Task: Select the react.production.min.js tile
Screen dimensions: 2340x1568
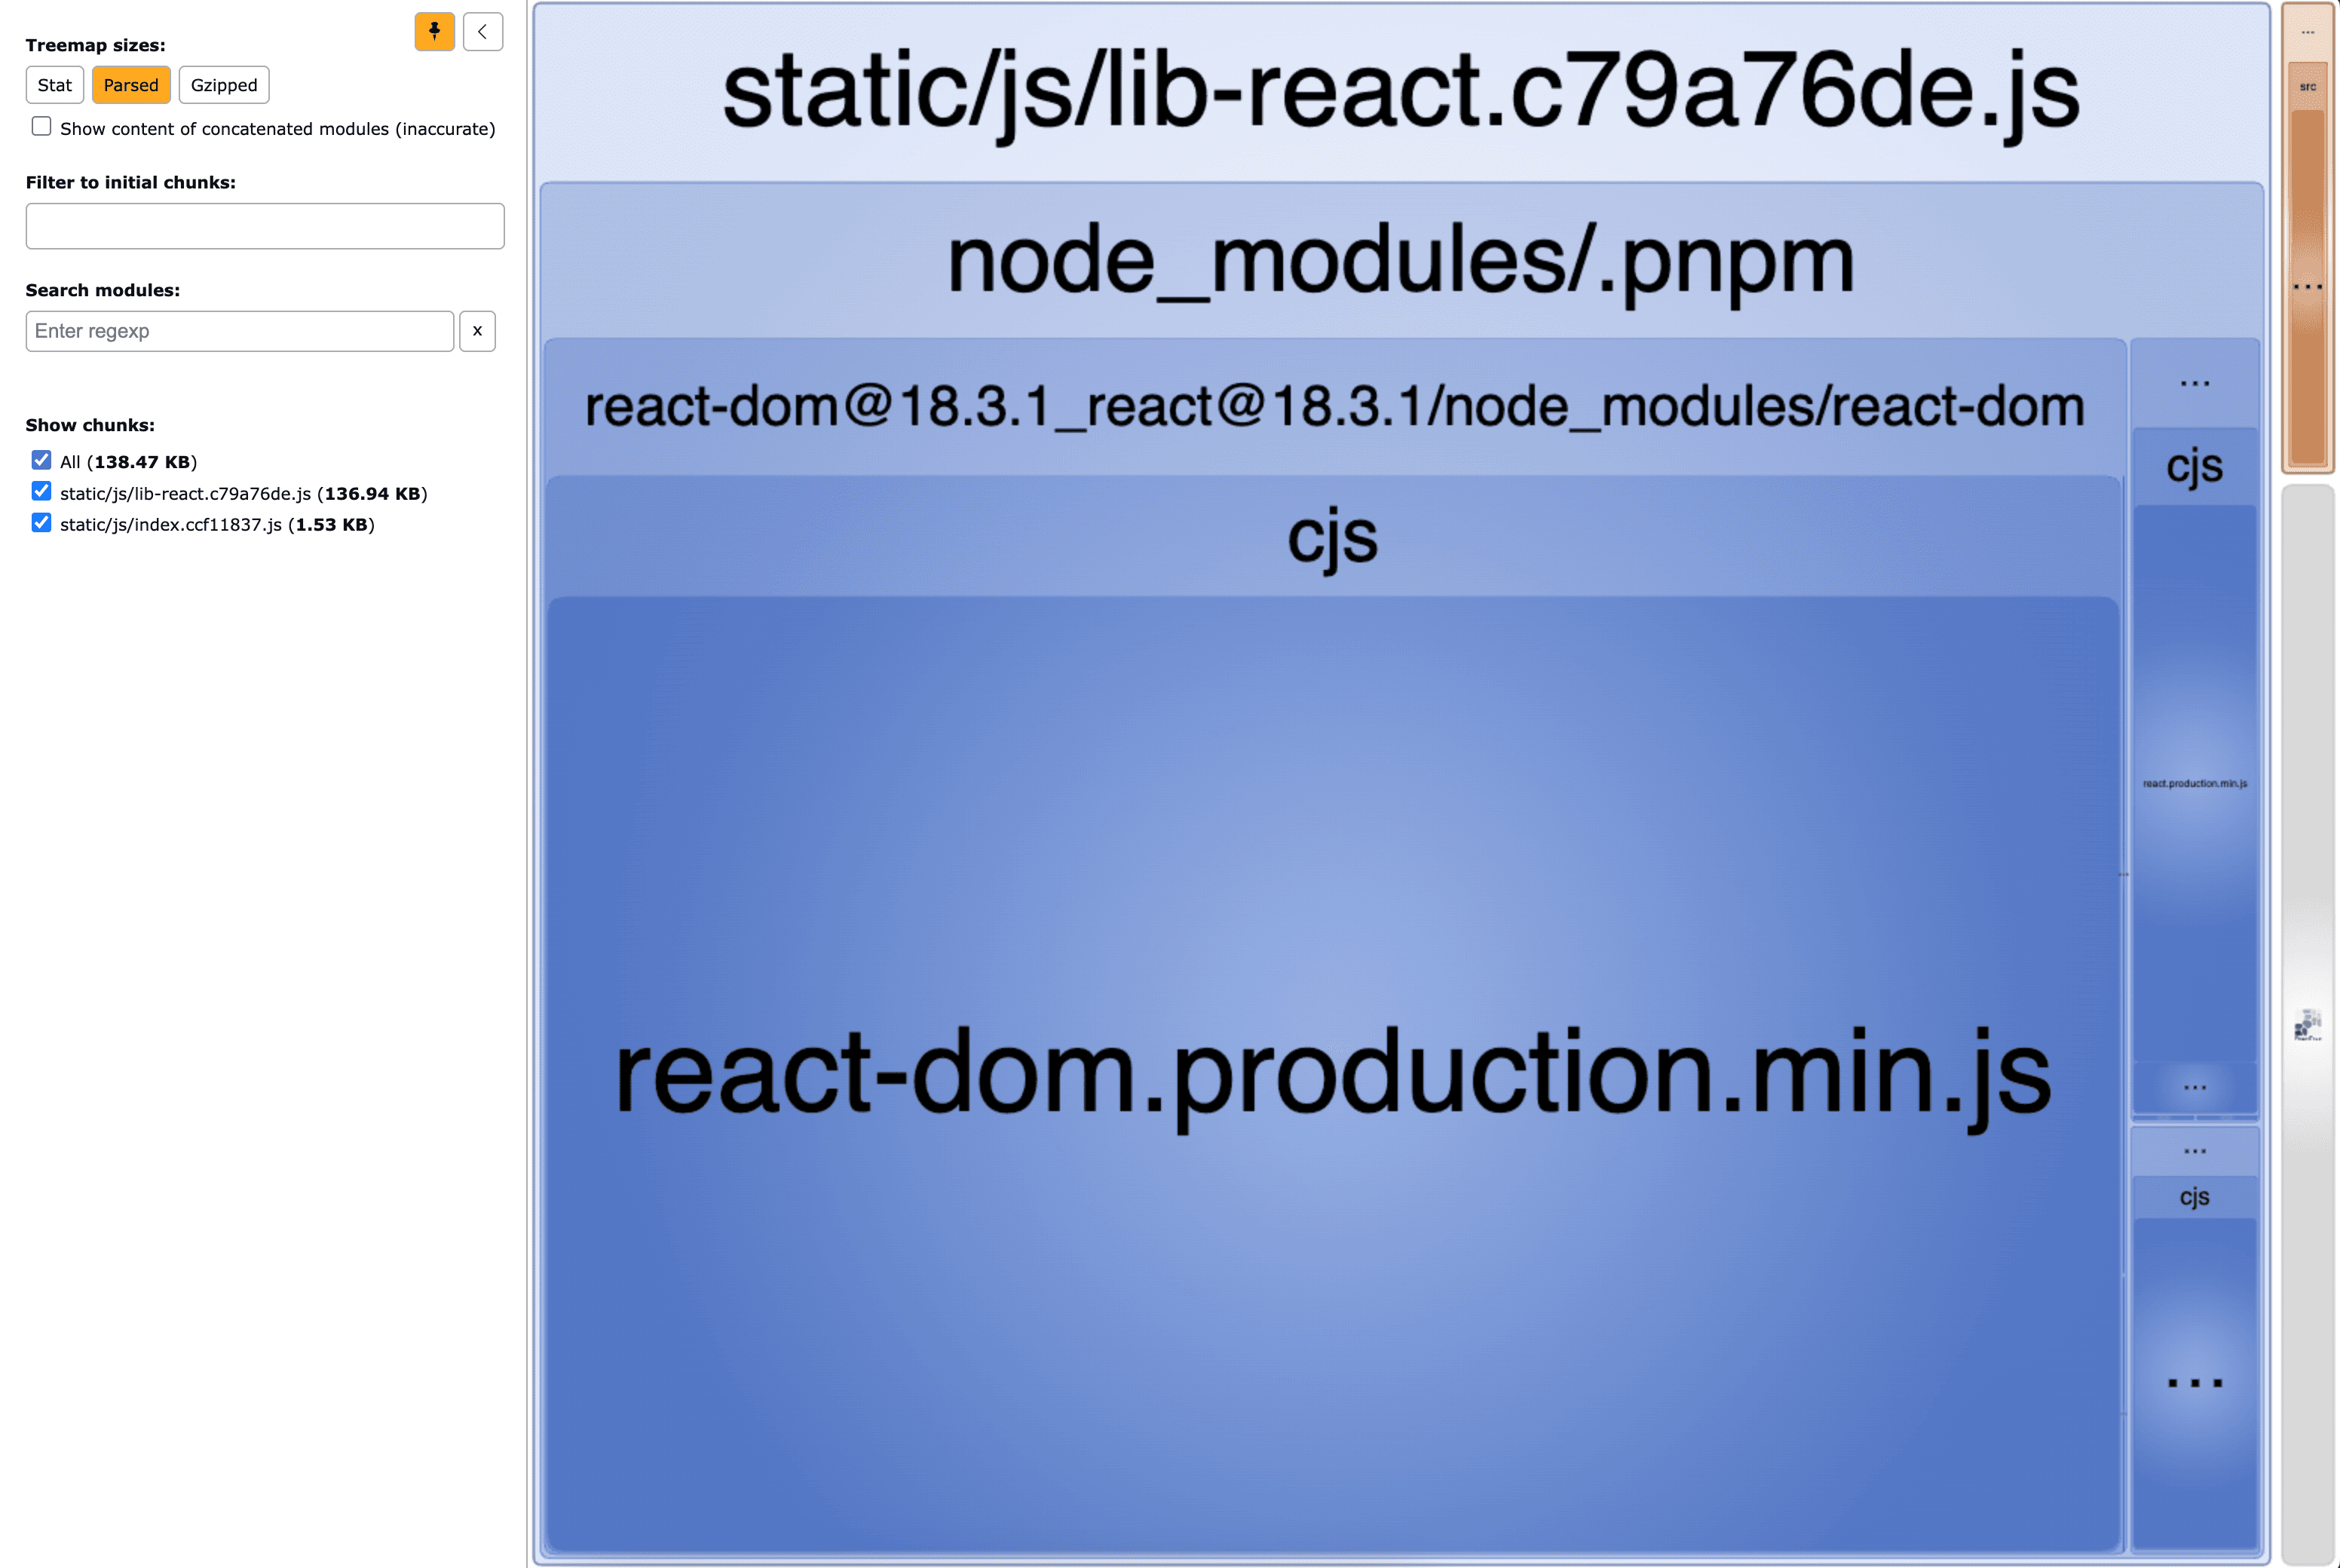Action: click(x=2197, y=783)
